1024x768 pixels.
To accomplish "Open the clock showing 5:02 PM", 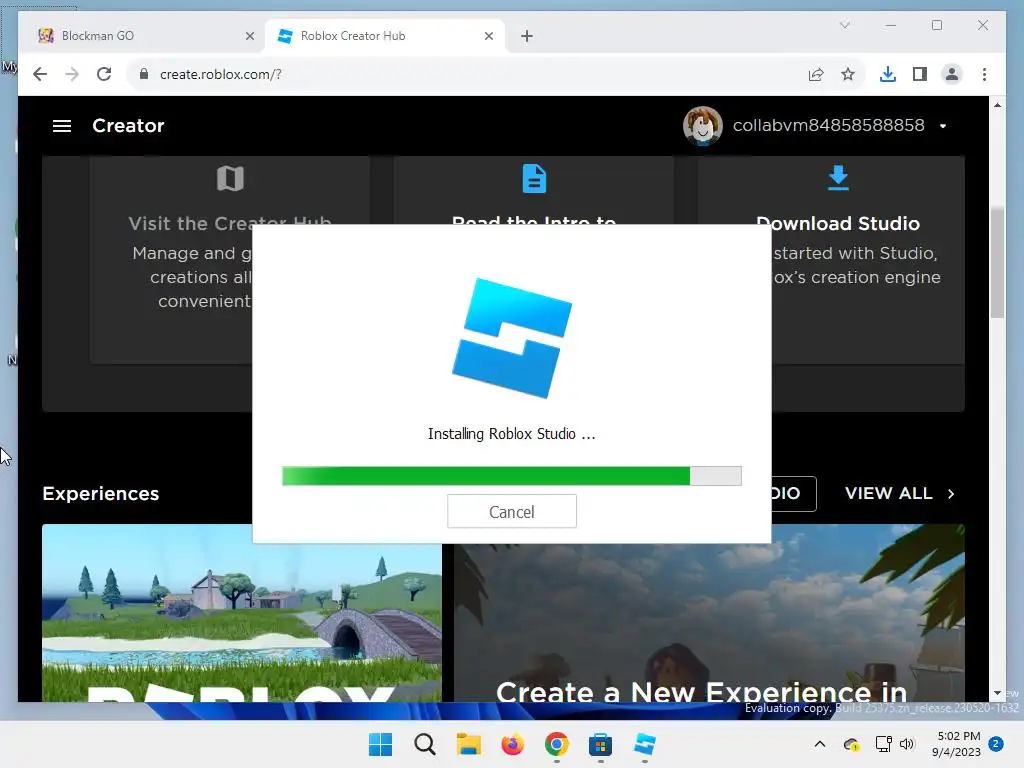I will (956, 744).
